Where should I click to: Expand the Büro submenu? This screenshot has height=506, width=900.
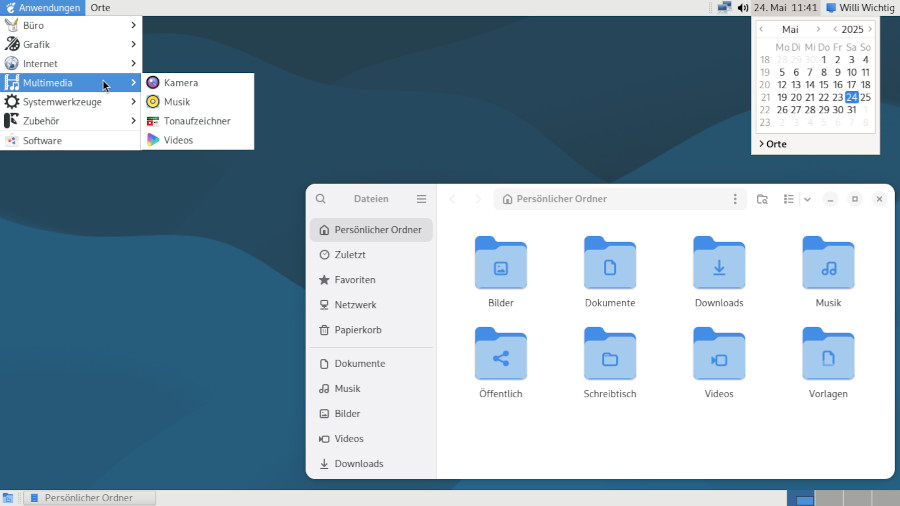(x=70, y=25)
